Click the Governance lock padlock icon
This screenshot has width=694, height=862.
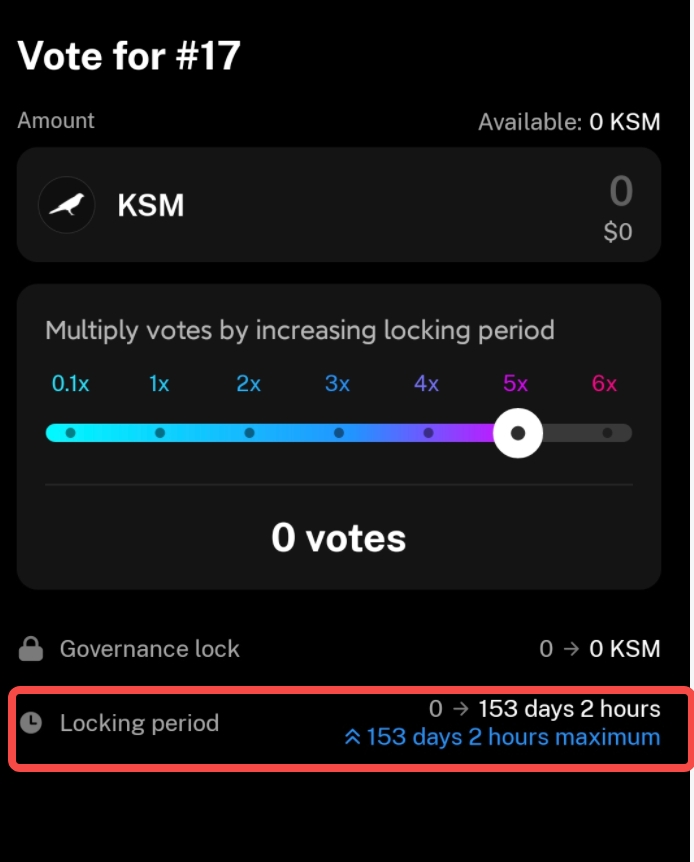click(x=29, y=648)
